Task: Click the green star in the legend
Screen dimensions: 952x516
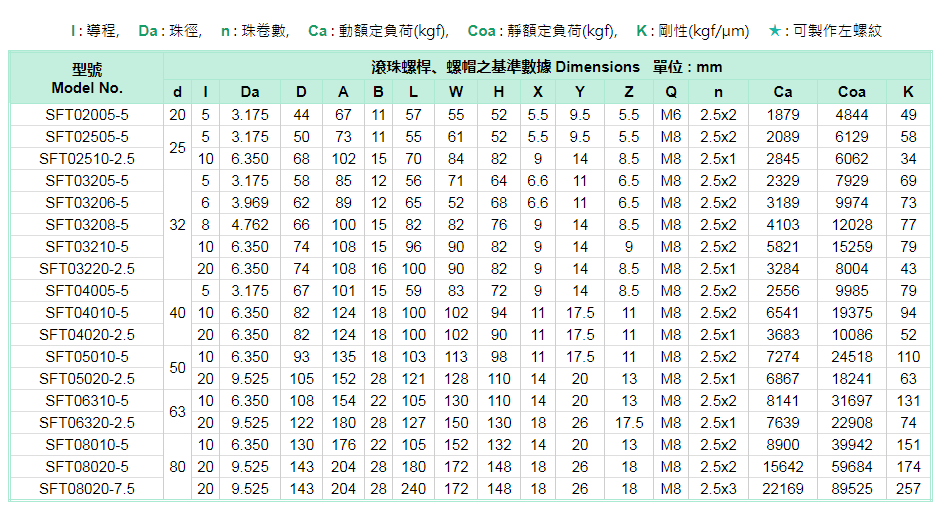Action: click(775, 31)
